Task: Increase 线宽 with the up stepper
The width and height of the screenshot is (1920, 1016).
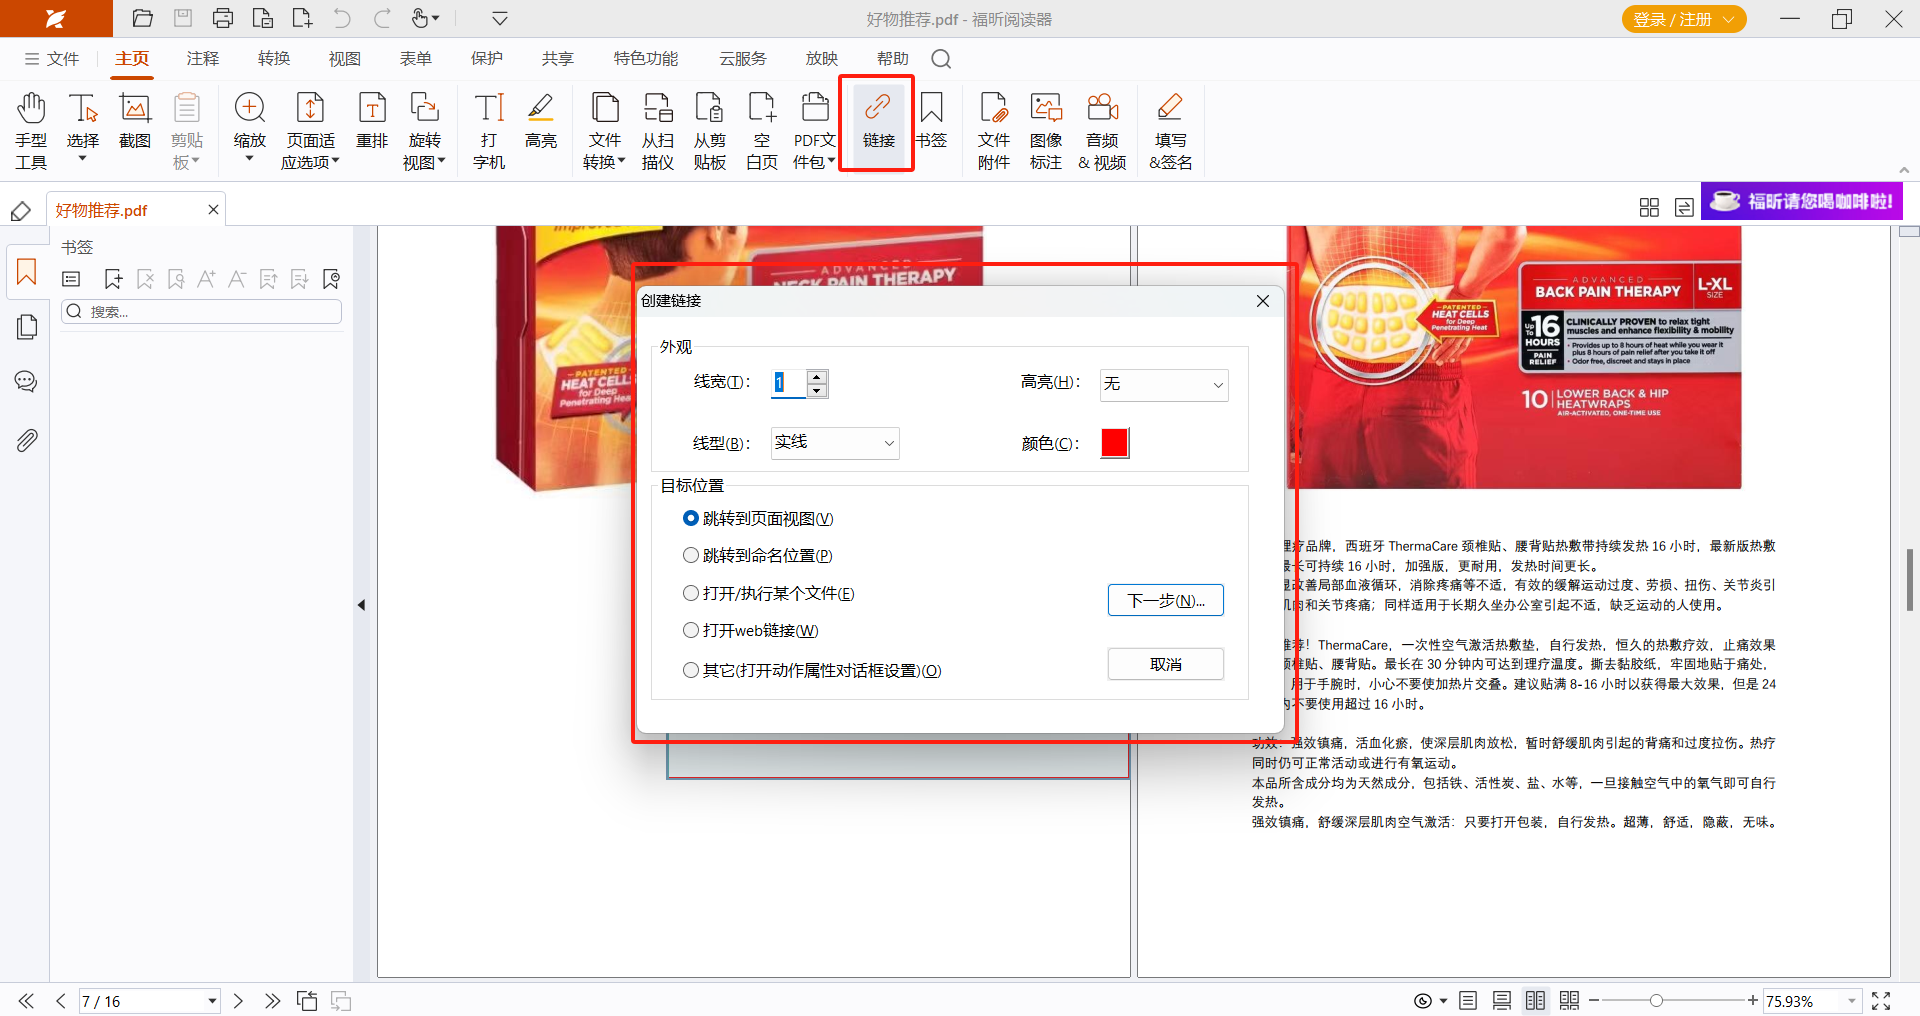Action: 817,377
